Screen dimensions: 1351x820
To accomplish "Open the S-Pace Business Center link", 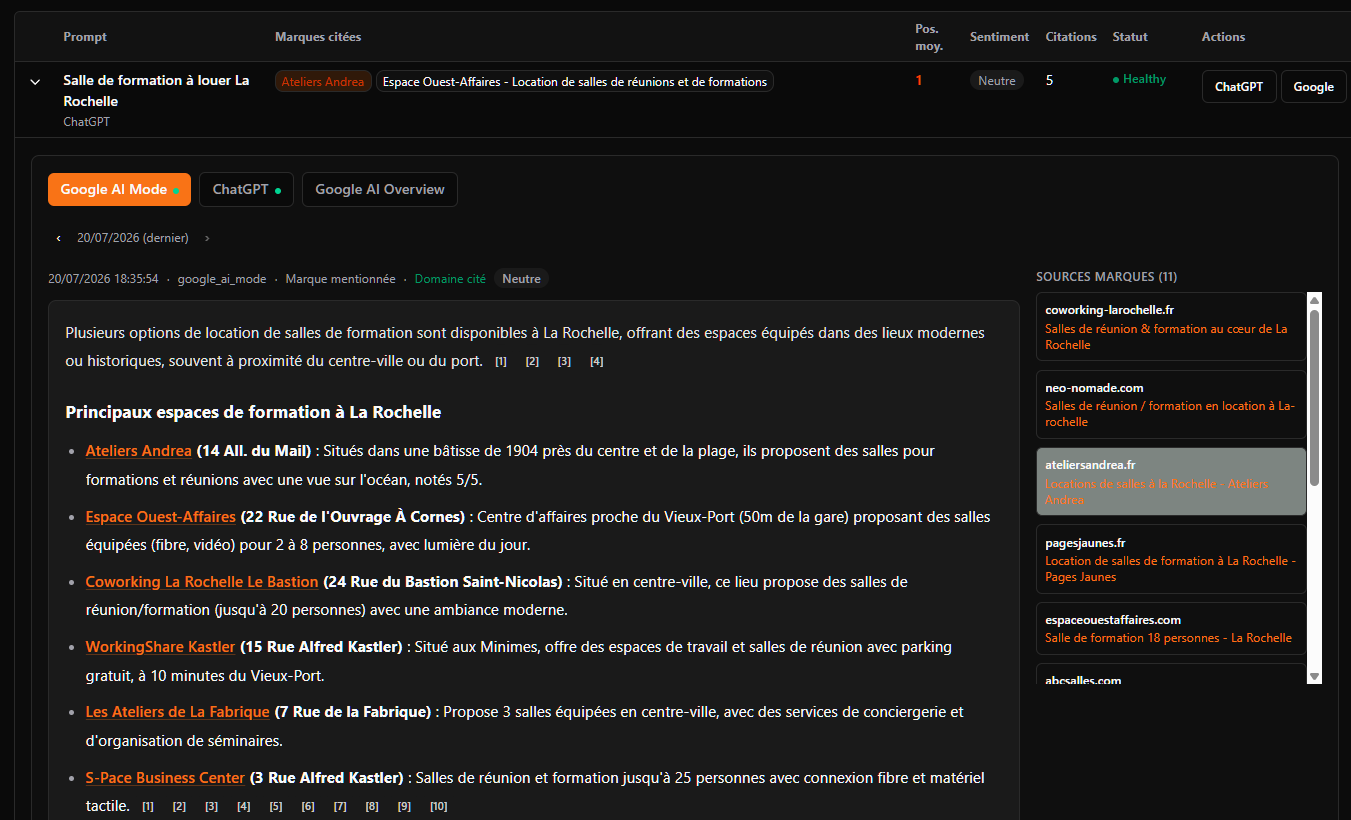I will 165,778.
